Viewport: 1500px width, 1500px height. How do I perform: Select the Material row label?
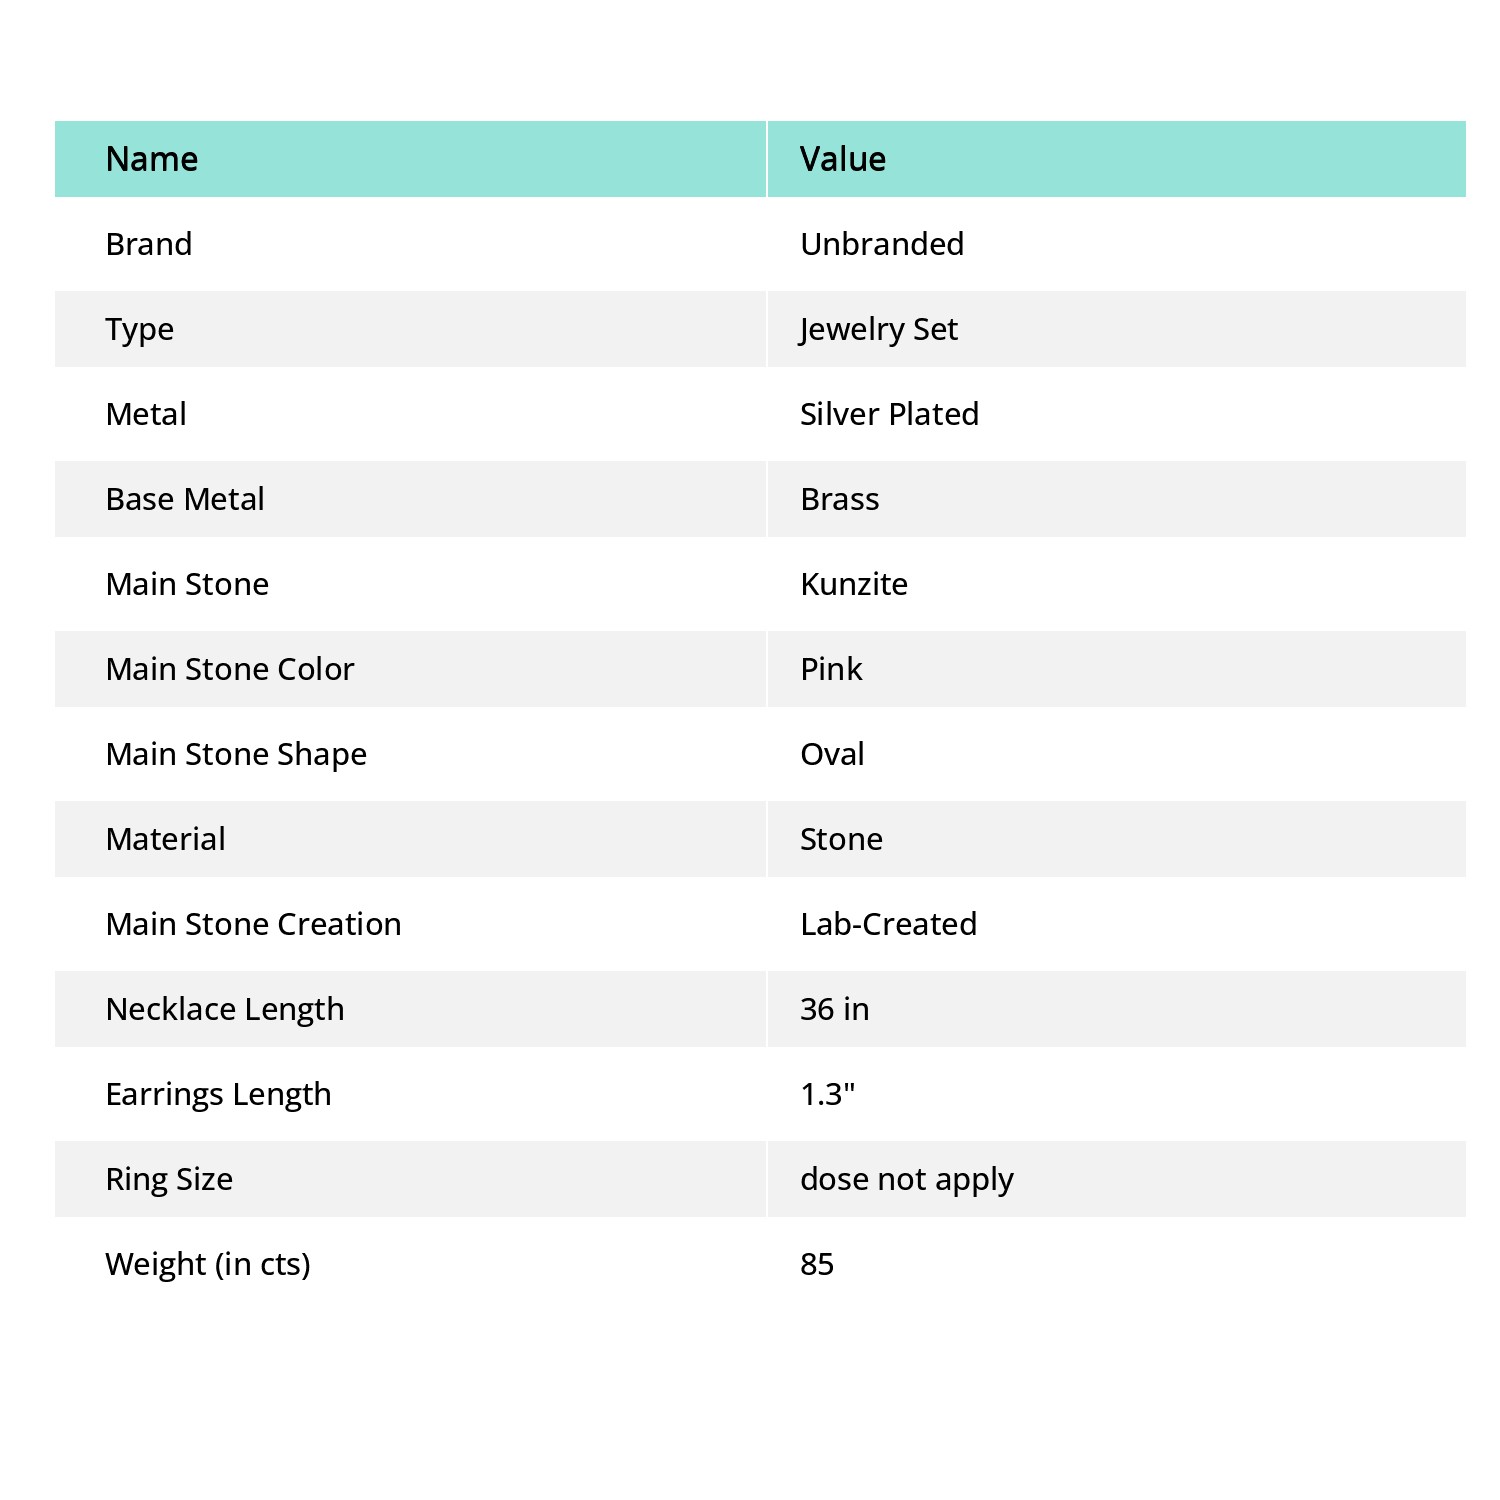click(166, 839)
